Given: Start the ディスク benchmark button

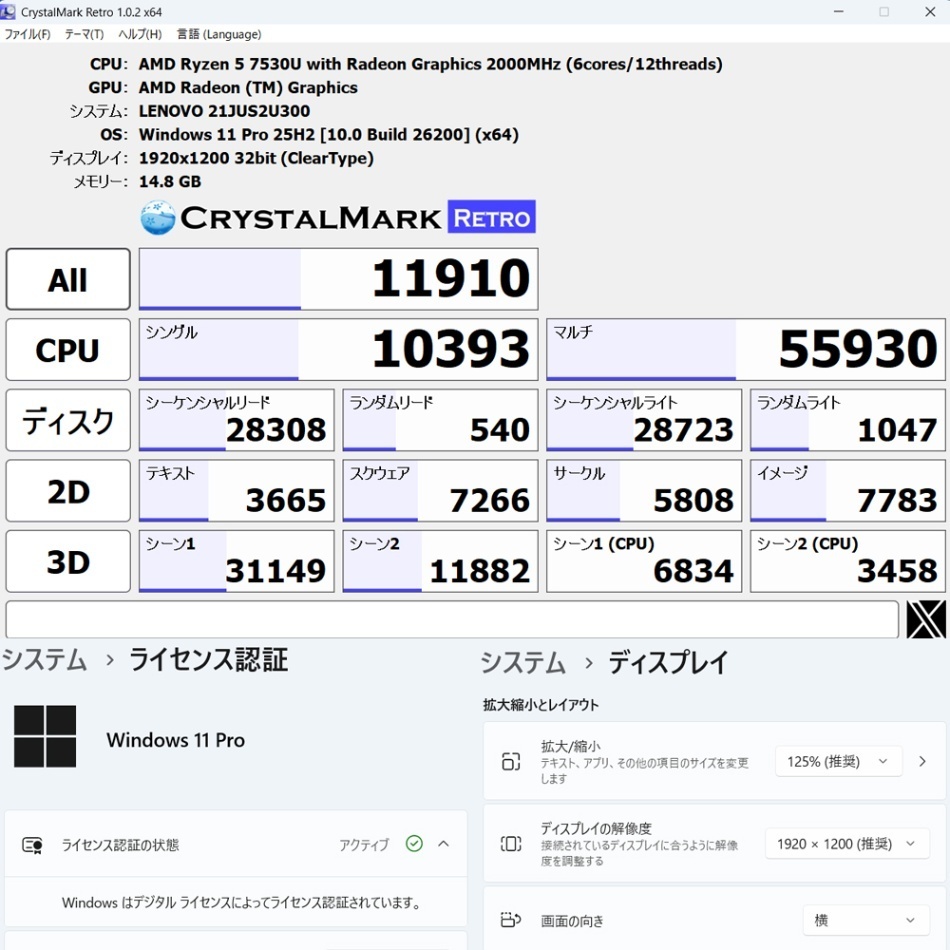Looking at the screenshot, I should tap(68, 420).
